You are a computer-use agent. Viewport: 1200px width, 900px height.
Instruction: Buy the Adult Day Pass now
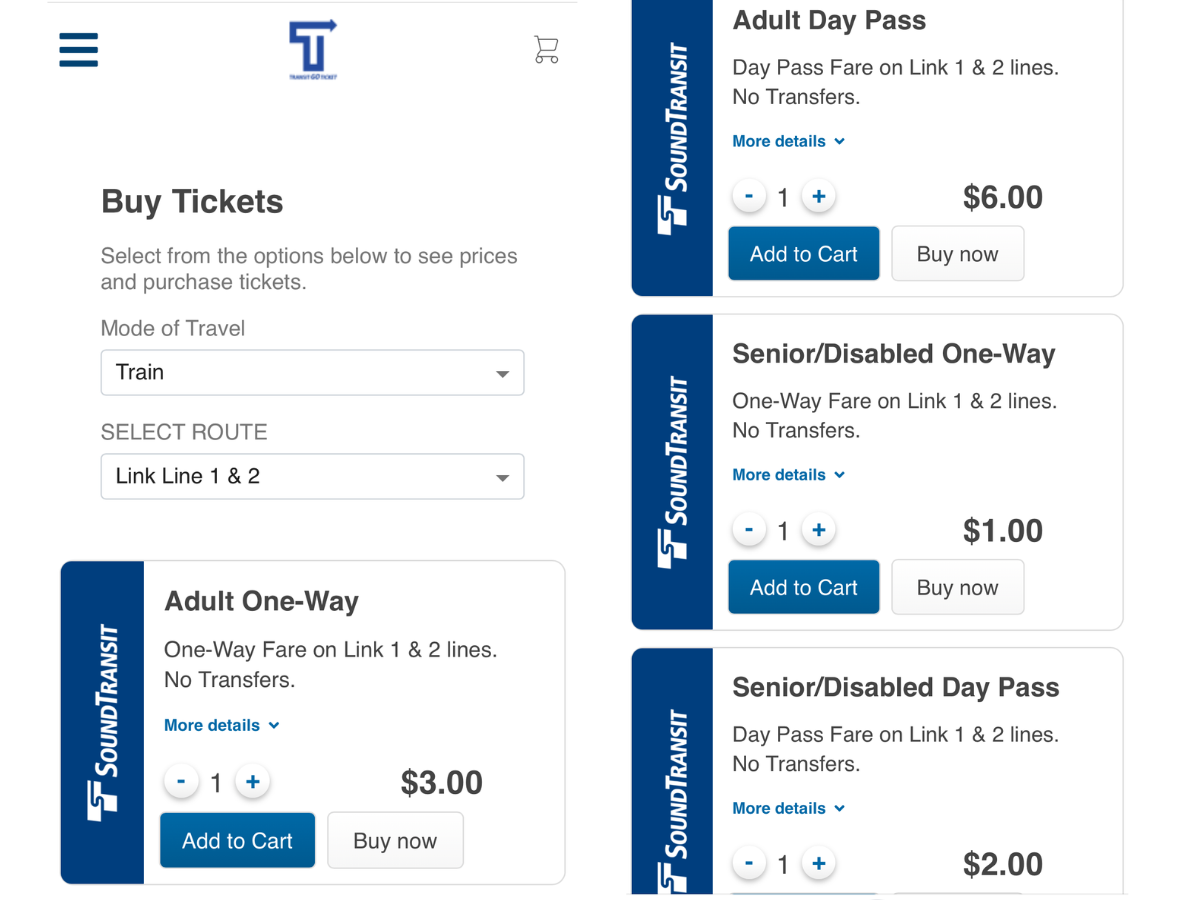tap(957, 254)
